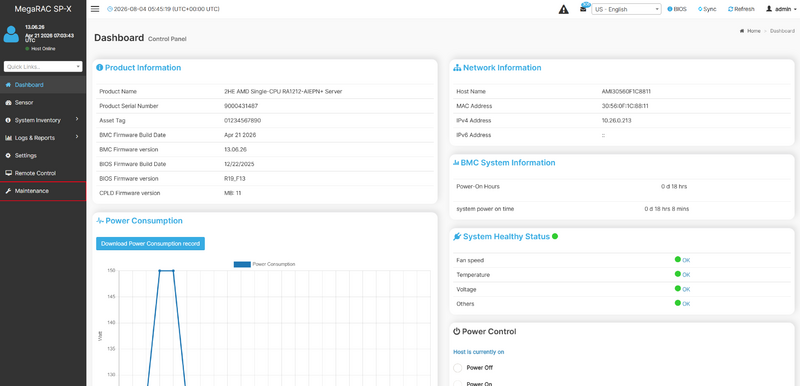
Task: Click the user avatar icon in sidebar
Action: [11, 34]
